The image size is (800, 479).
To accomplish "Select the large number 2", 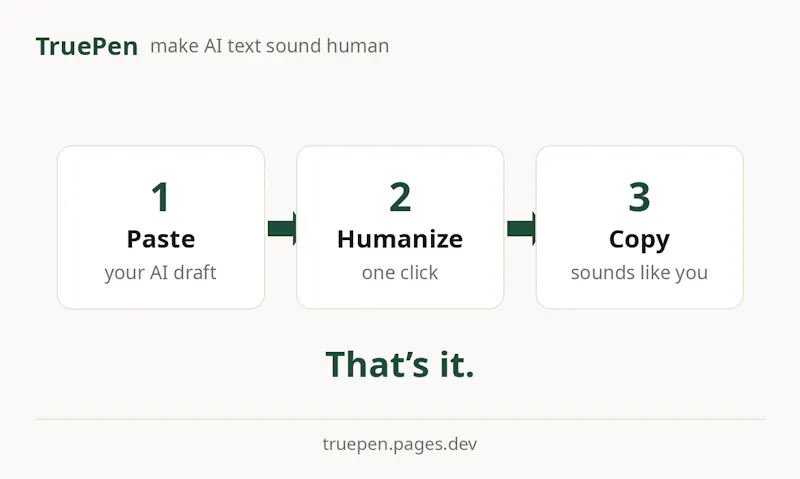I will click(x=400, y=197).
